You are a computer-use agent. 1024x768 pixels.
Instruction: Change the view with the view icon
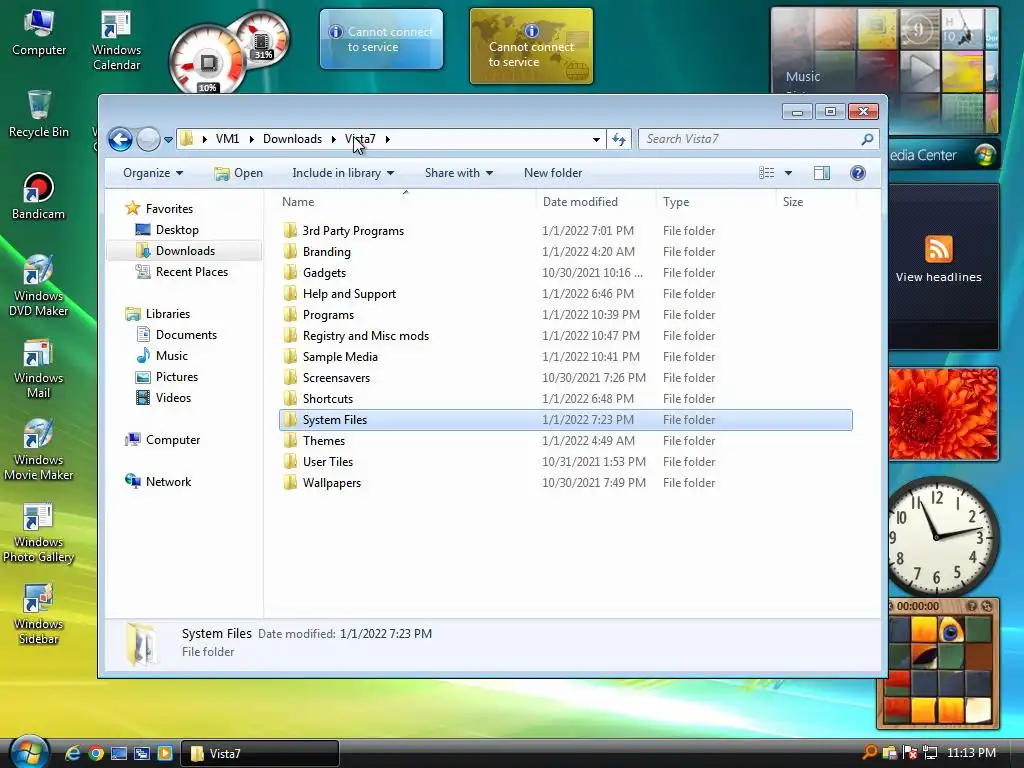tap(767, 173)
